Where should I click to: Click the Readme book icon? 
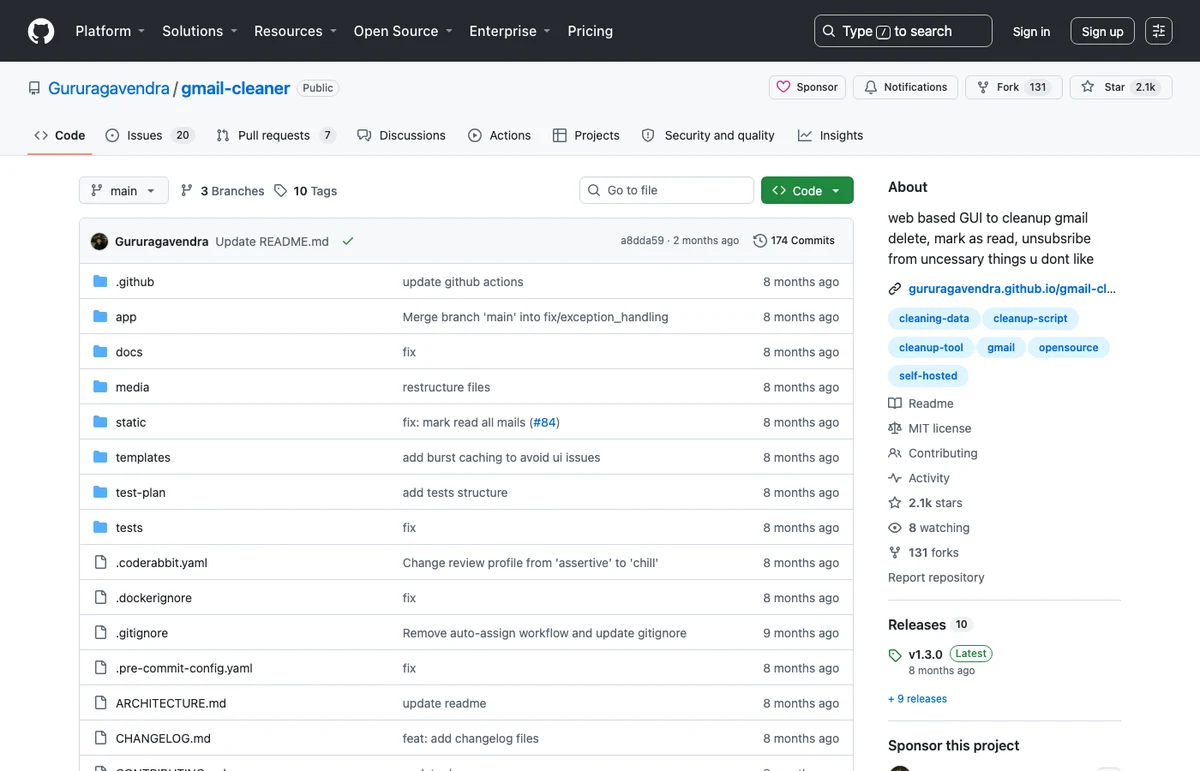tap(895, 403)
